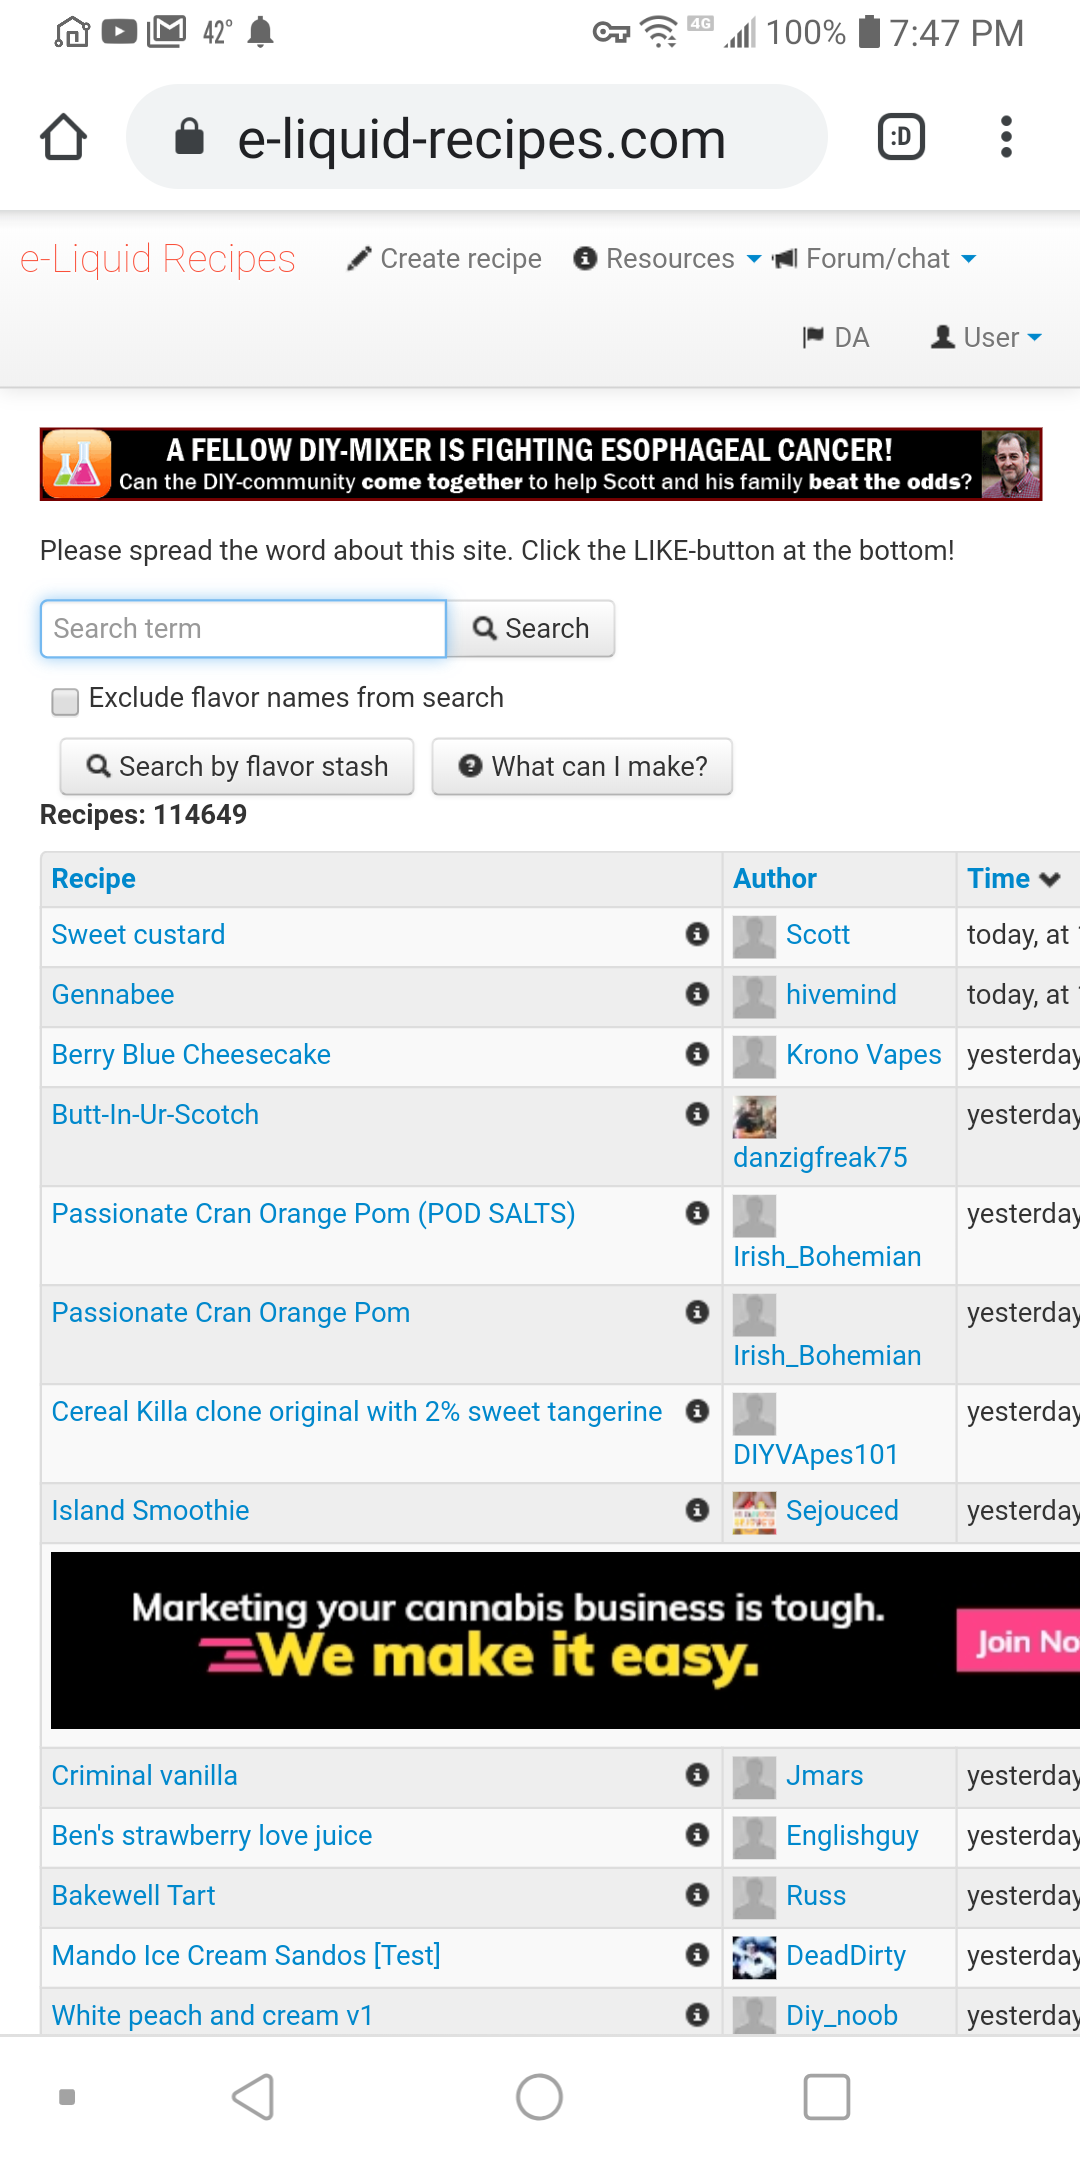This screenshot has height=2160, width=1080.
Task: Click info icon beside Bakewell Tart
Action: (697, 1895)
